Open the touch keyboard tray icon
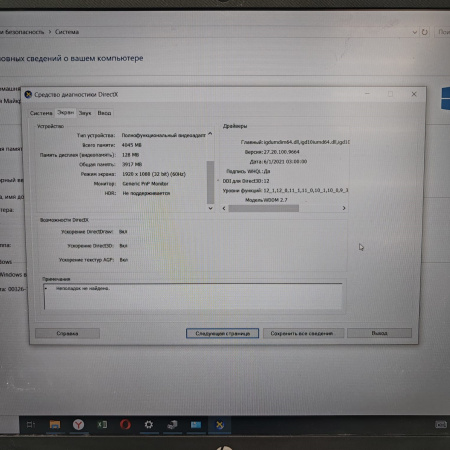The width and height of the screenshot is (450, 450). (x=441, y=424)
